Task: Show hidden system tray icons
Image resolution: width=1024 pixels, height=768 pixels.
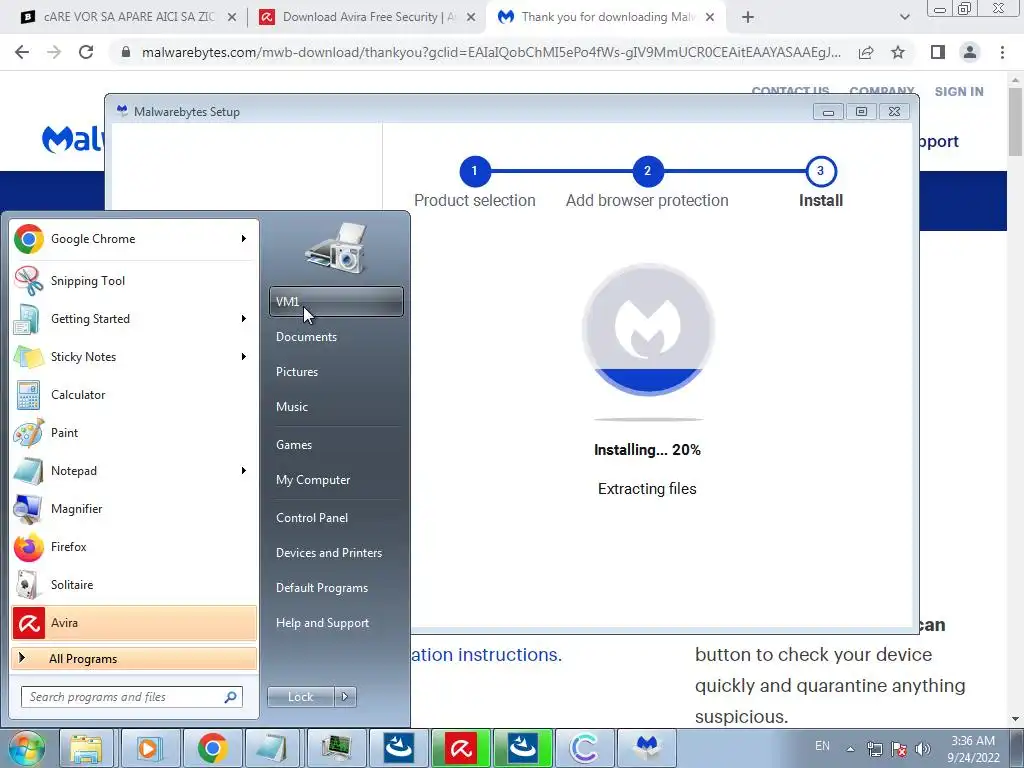Action: [x=850, y=749]
